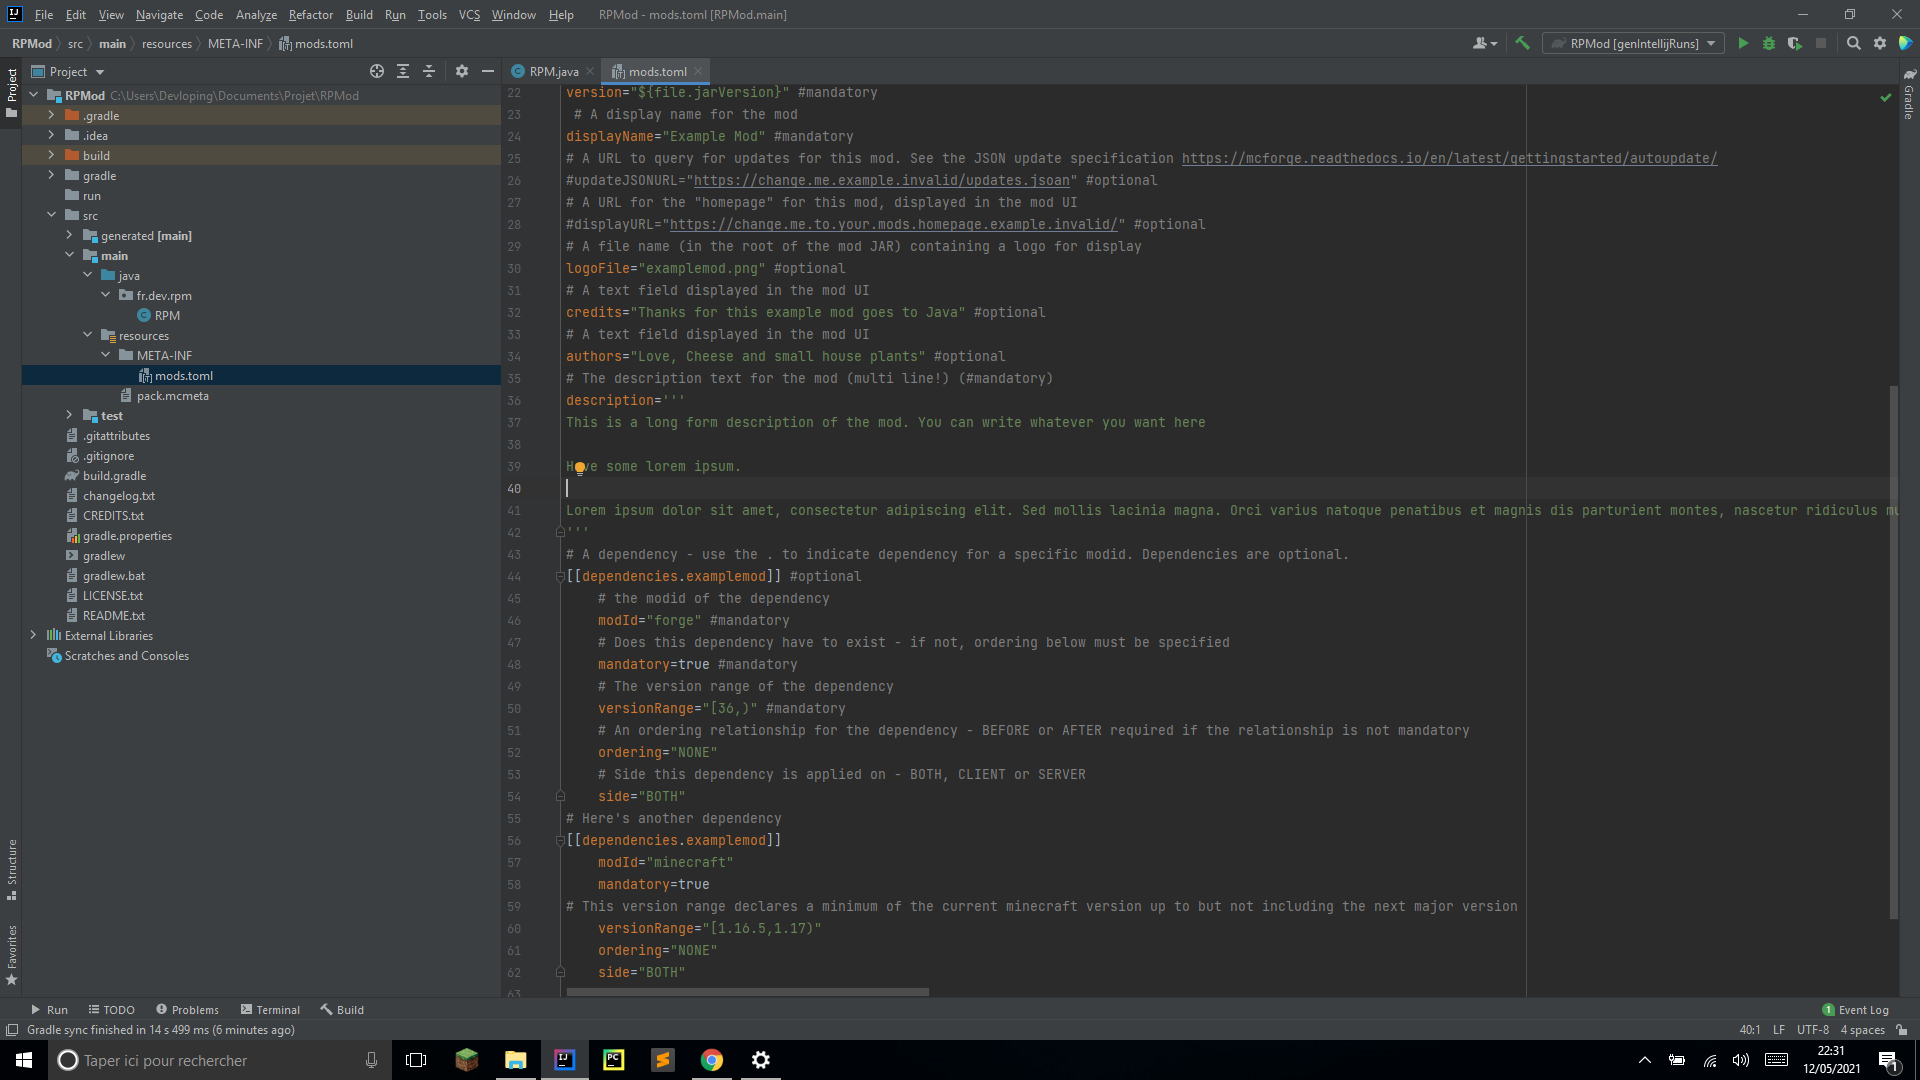Screen dimensions: 1920x1080
Task: Click the horizontal editor scrollbar
Action: [747, 992]
